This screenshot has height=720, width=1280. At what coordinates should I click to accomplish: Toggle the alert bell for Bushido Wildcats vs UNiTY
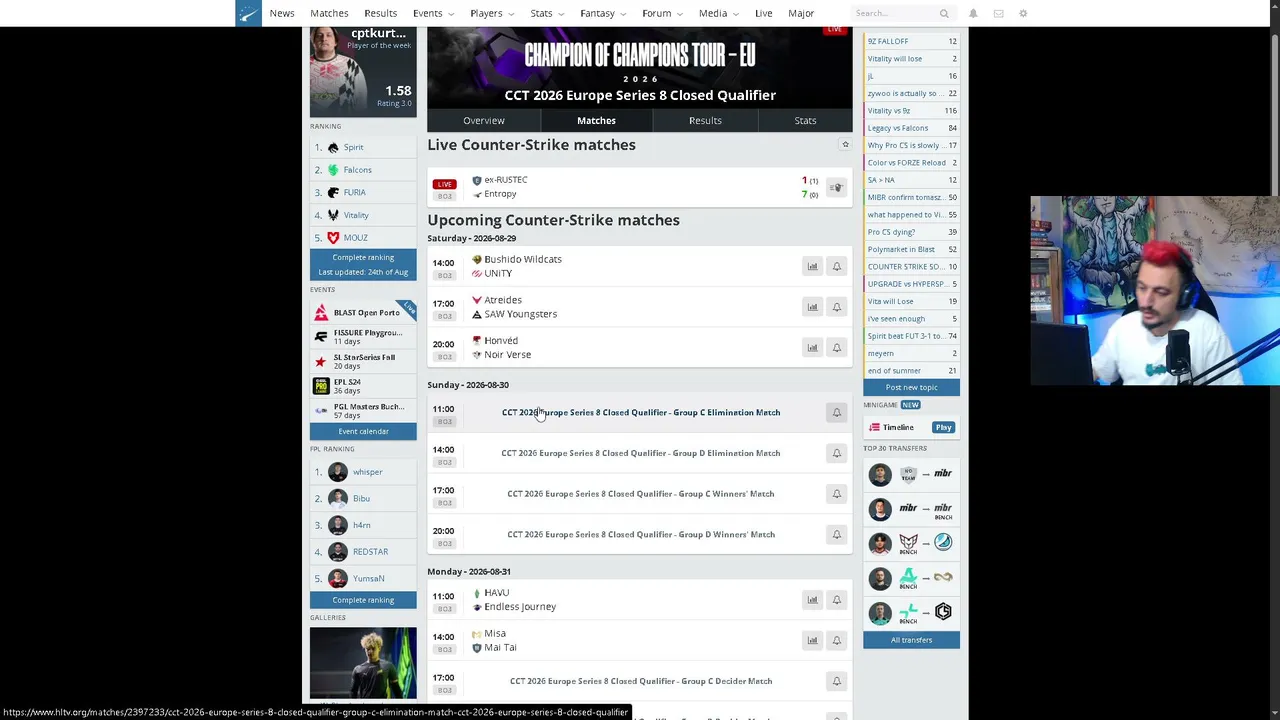[x=837, y=266]
